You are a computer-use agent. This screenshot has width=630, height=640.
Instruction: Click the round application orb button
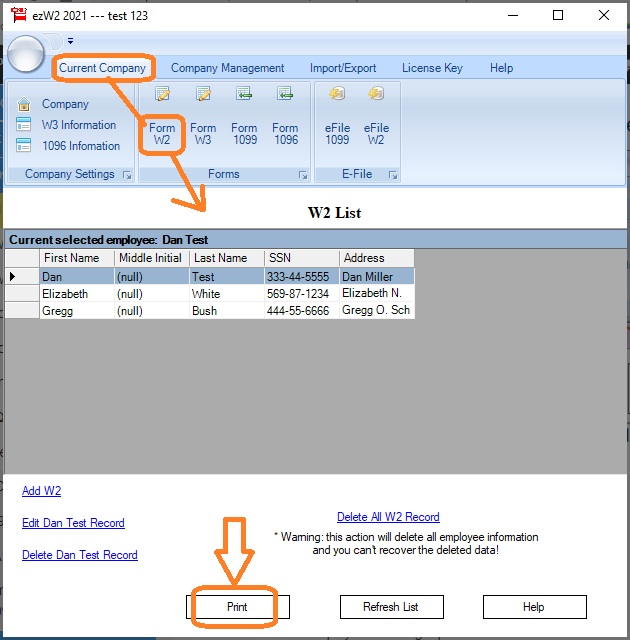click(25, 53)
